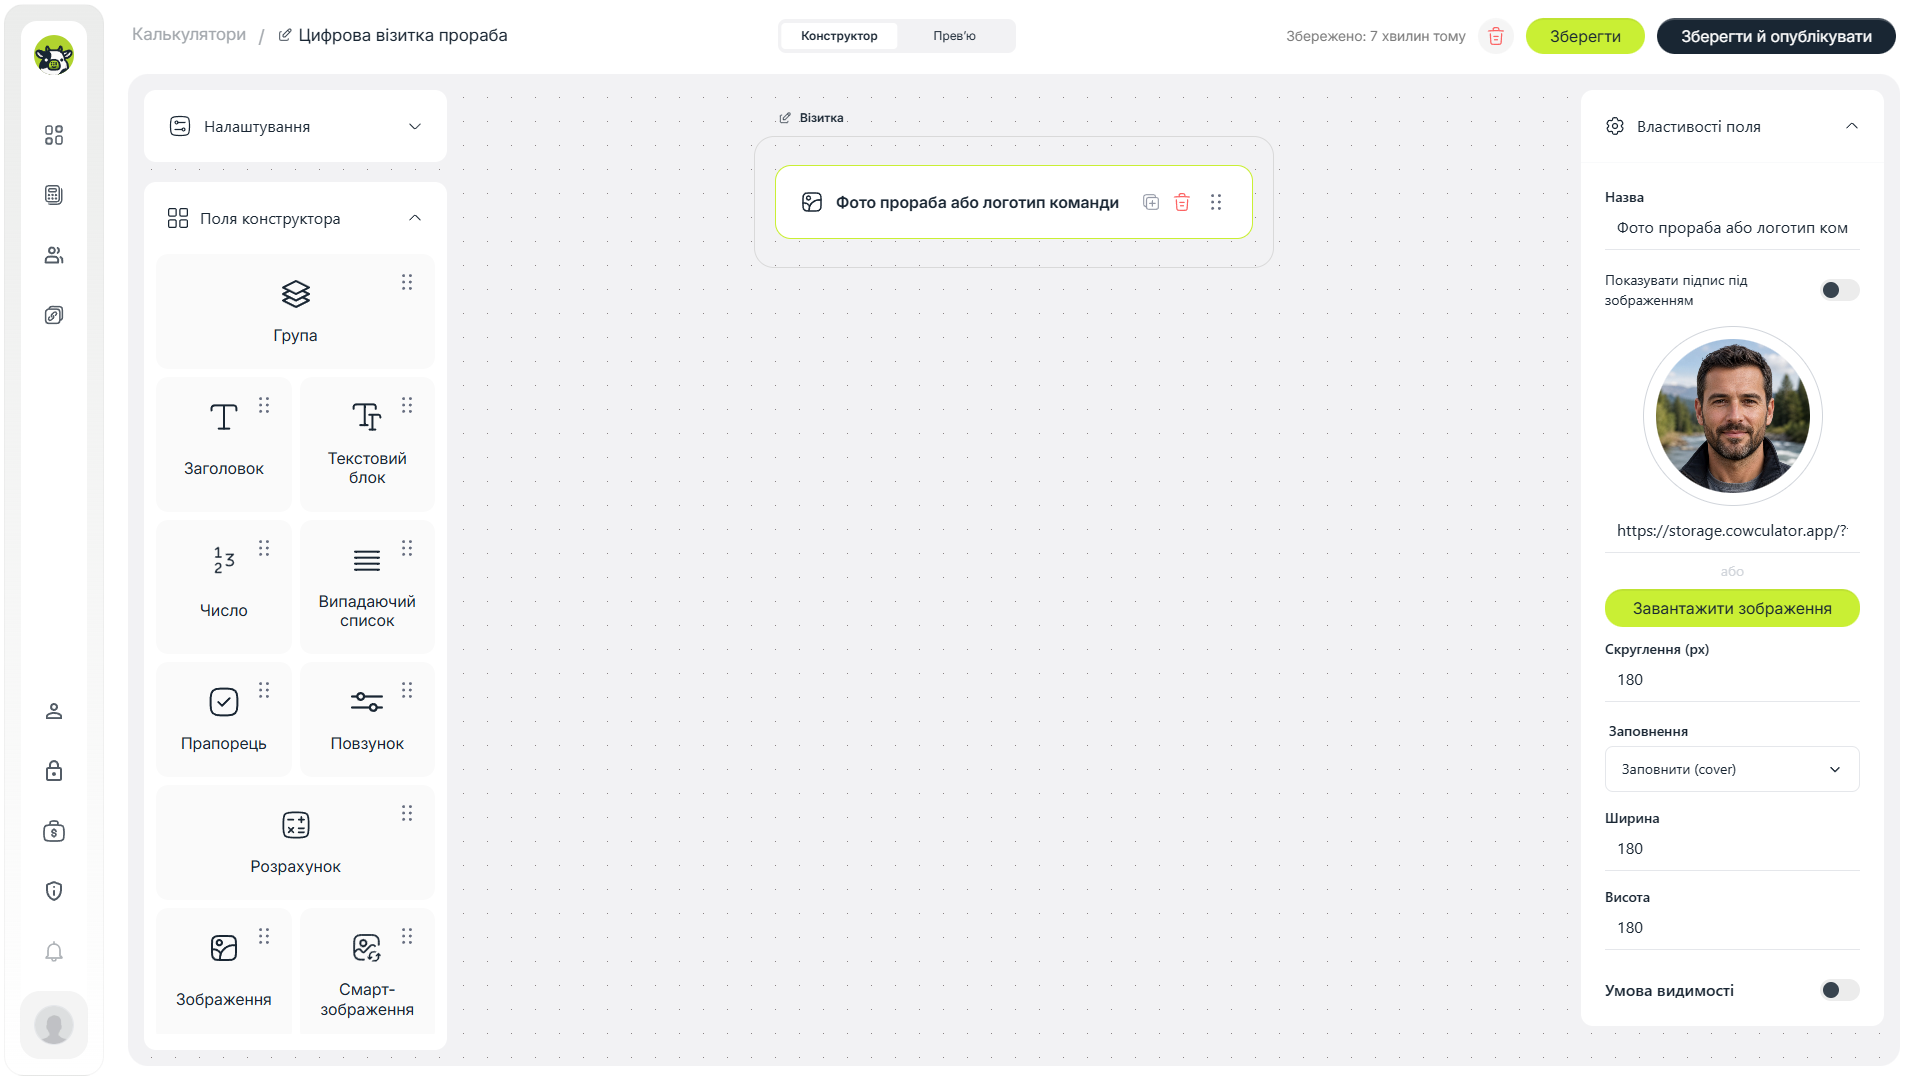The width and height of the screenshot is (1920, 1080).
Task: Switch to the Прев'ю tab
Action: point(954,36)
